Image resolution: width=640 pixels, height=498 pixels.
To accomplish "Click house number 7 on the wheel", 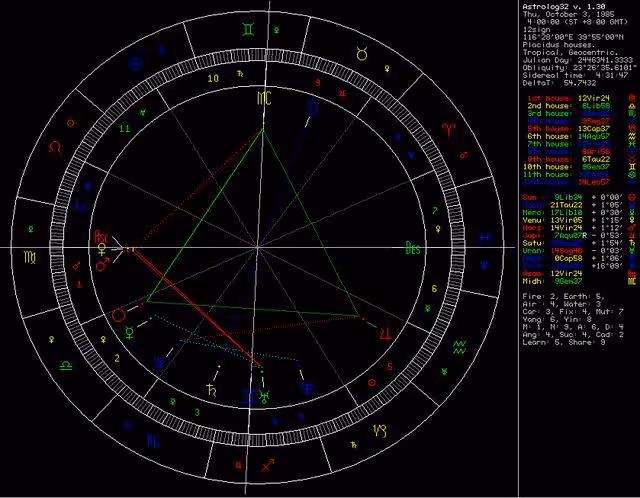I will (x=435, y=211).
